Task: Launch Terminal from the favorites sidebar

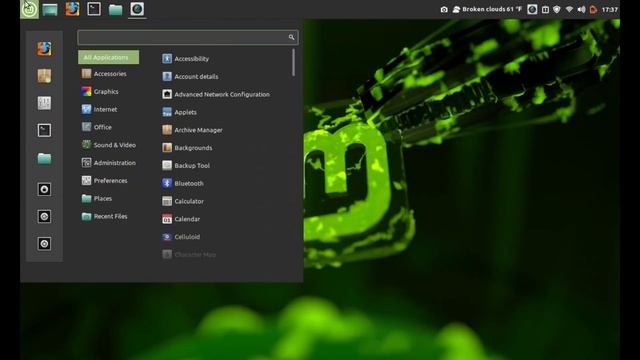Action: (44, 130)
